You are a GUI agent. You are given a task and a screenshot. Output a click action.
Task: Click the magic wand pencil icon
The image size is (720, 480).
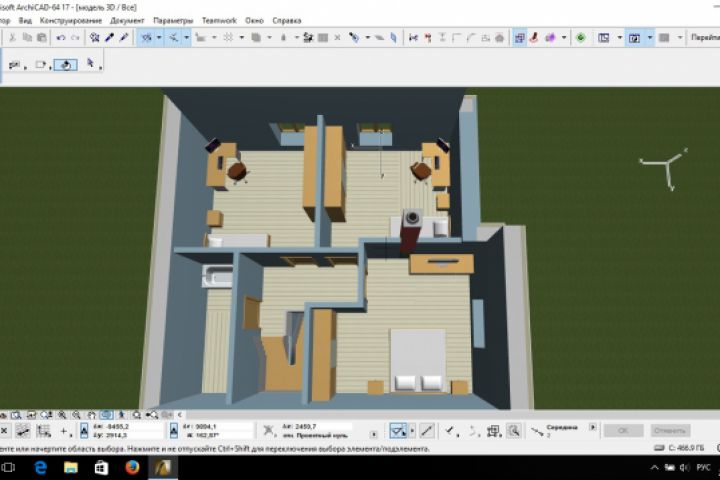[354, 38]
